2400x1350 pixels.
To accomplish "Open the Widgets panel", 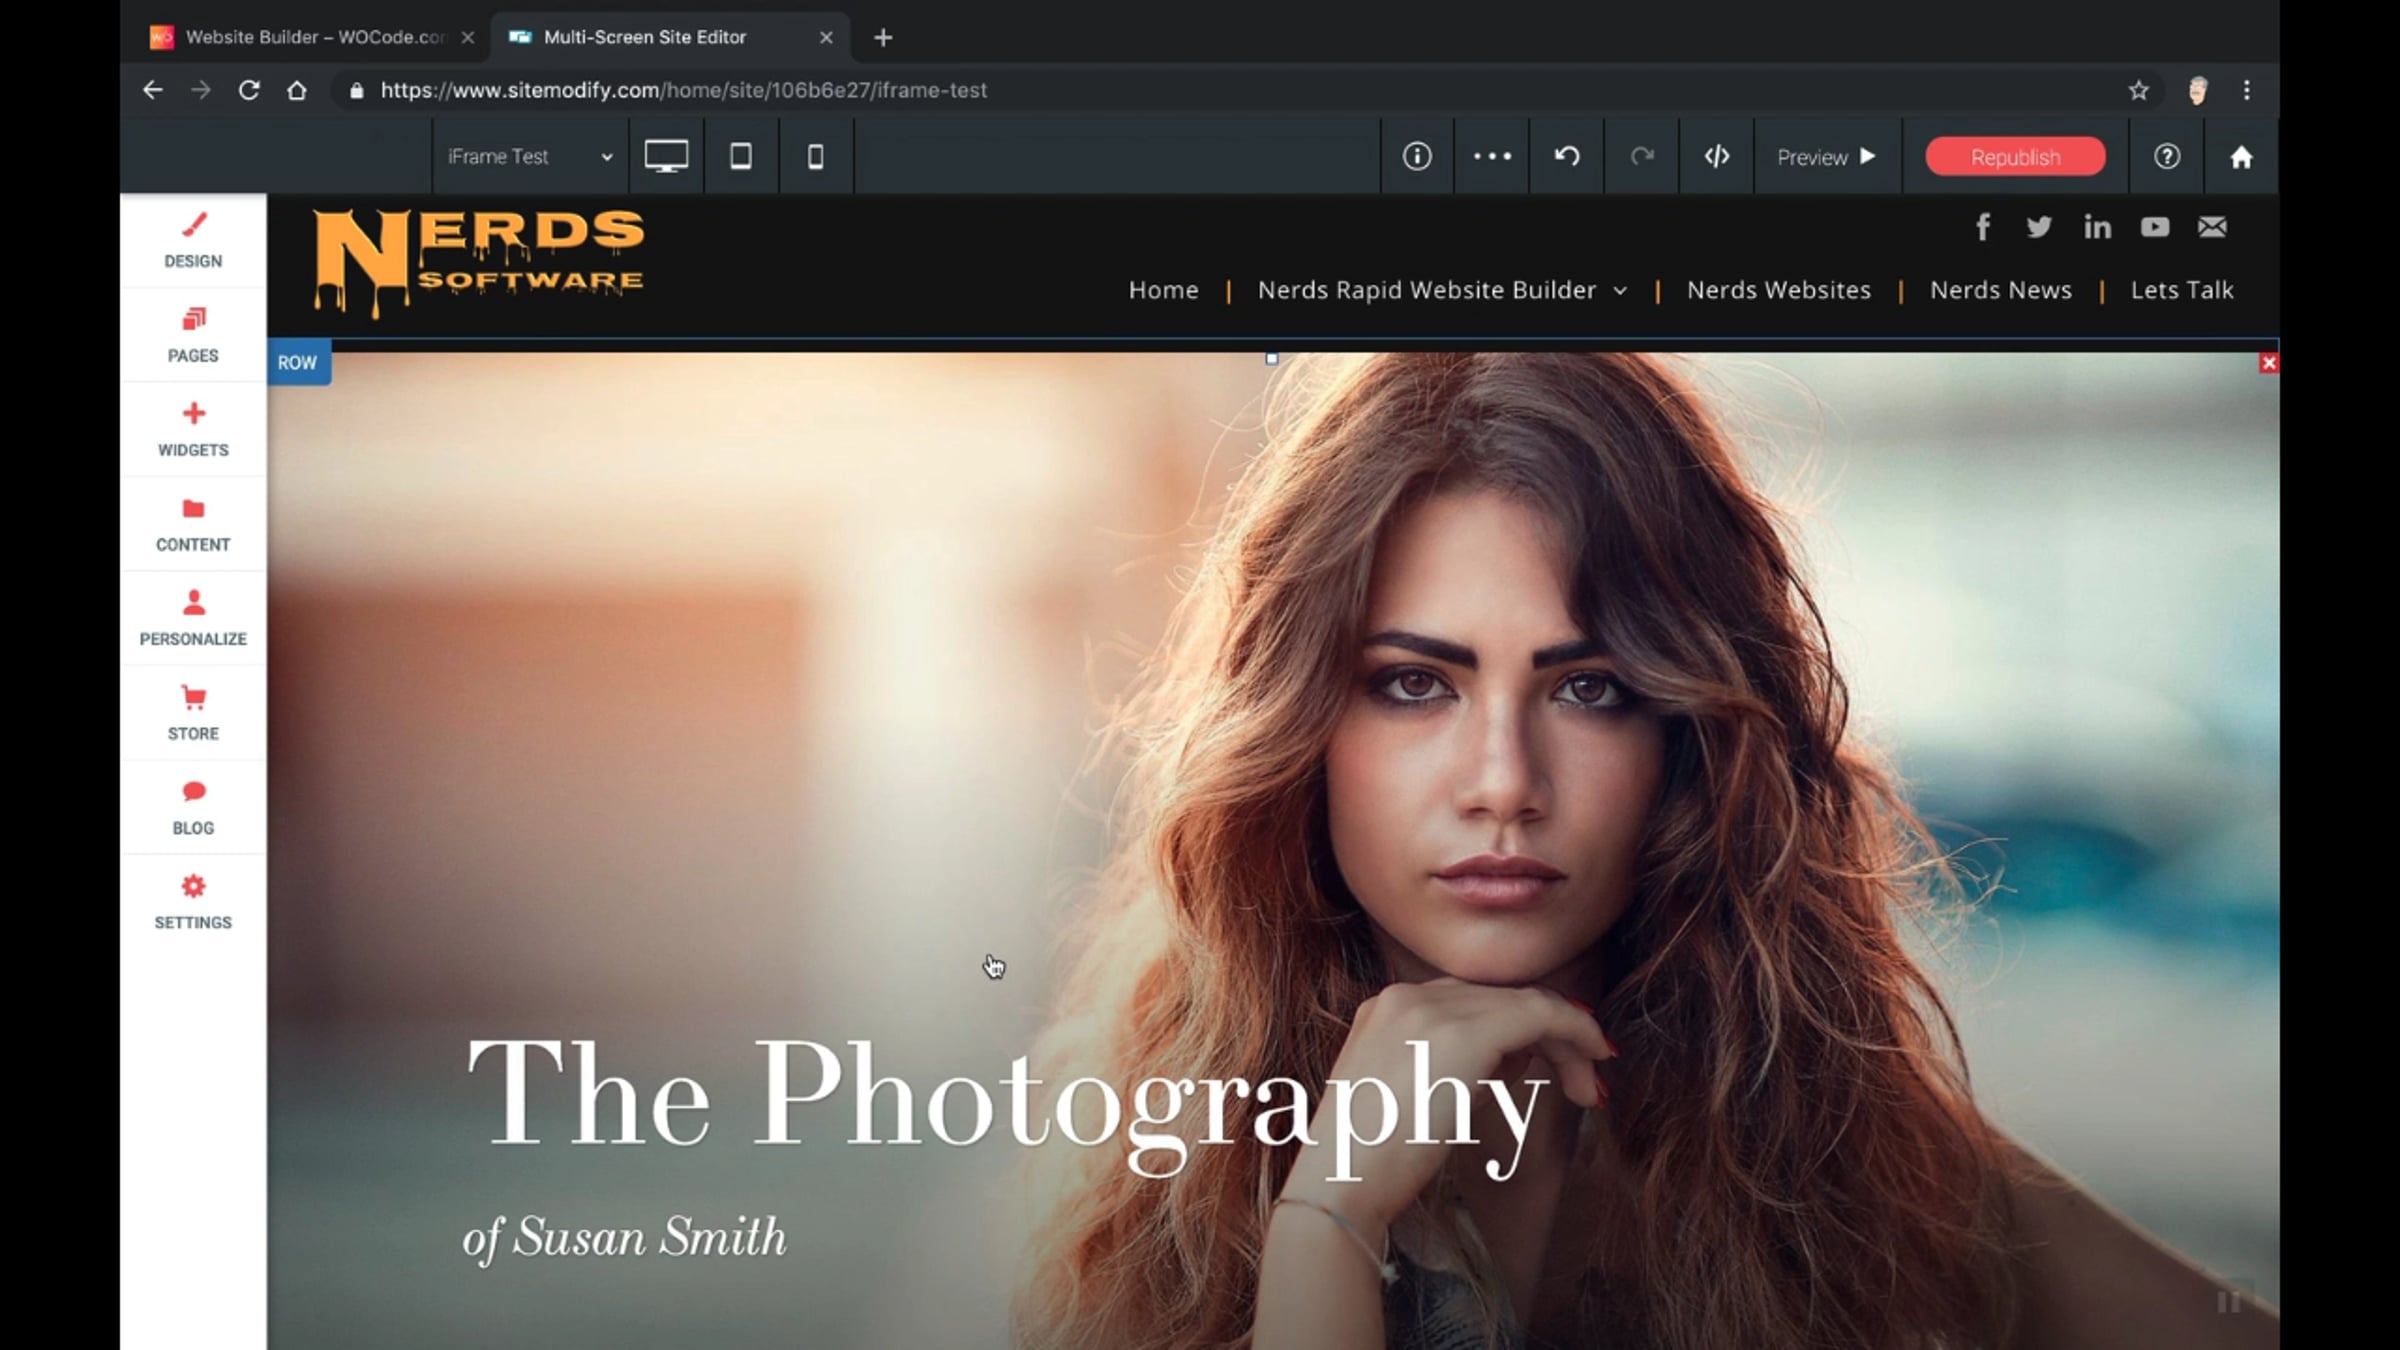I will pos(193,429).
